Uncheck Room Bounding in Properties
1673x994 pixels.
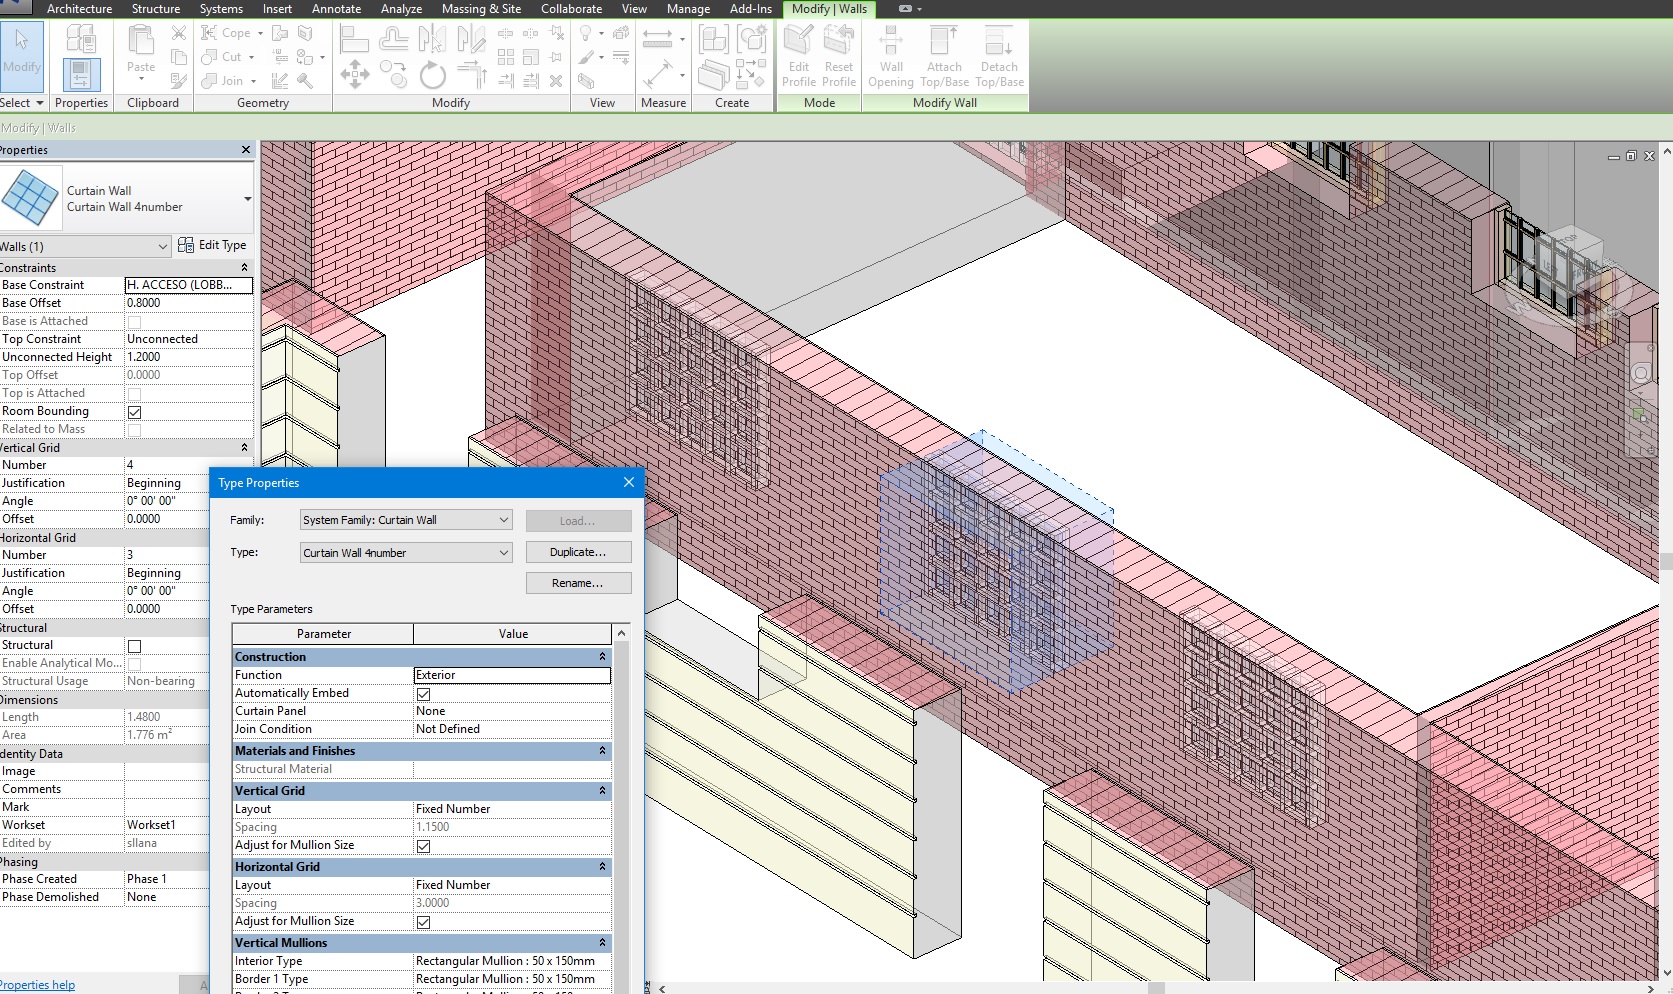[x=134, y=412]
